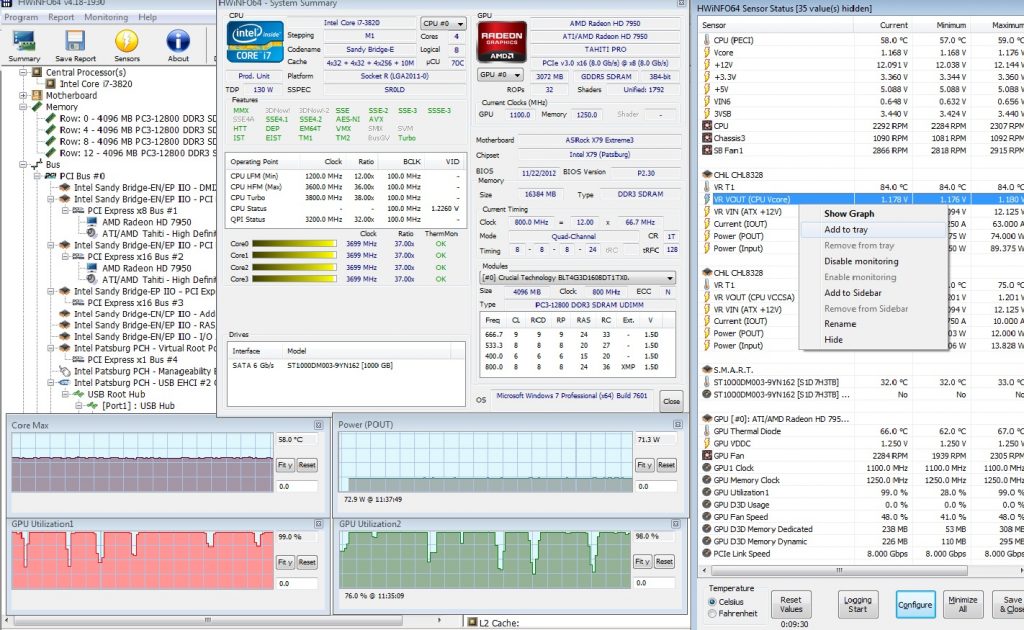Click the CPU fan sensor icon
The image size is (1024, 630).
pos(707,126)
